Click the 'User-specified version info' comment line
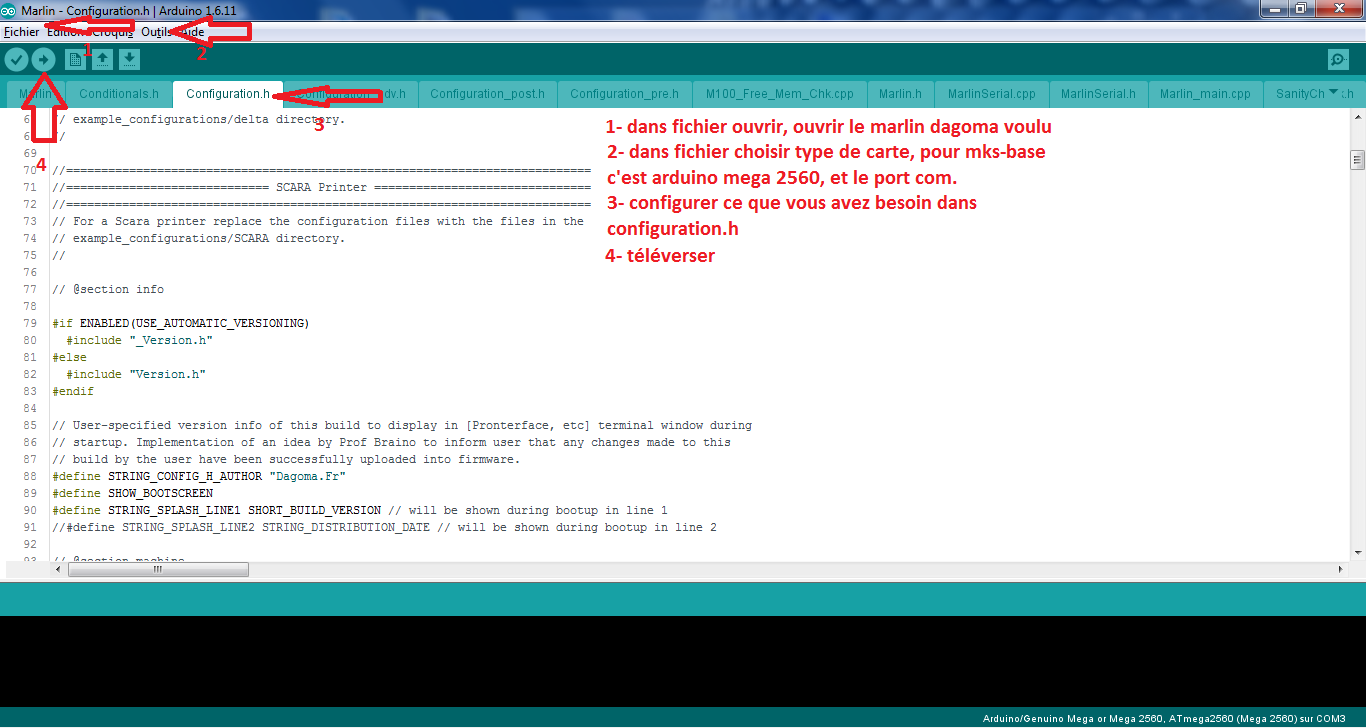The width and height of the screenshot is (1366, 728). pyautogui.click(x=402, y=425)
